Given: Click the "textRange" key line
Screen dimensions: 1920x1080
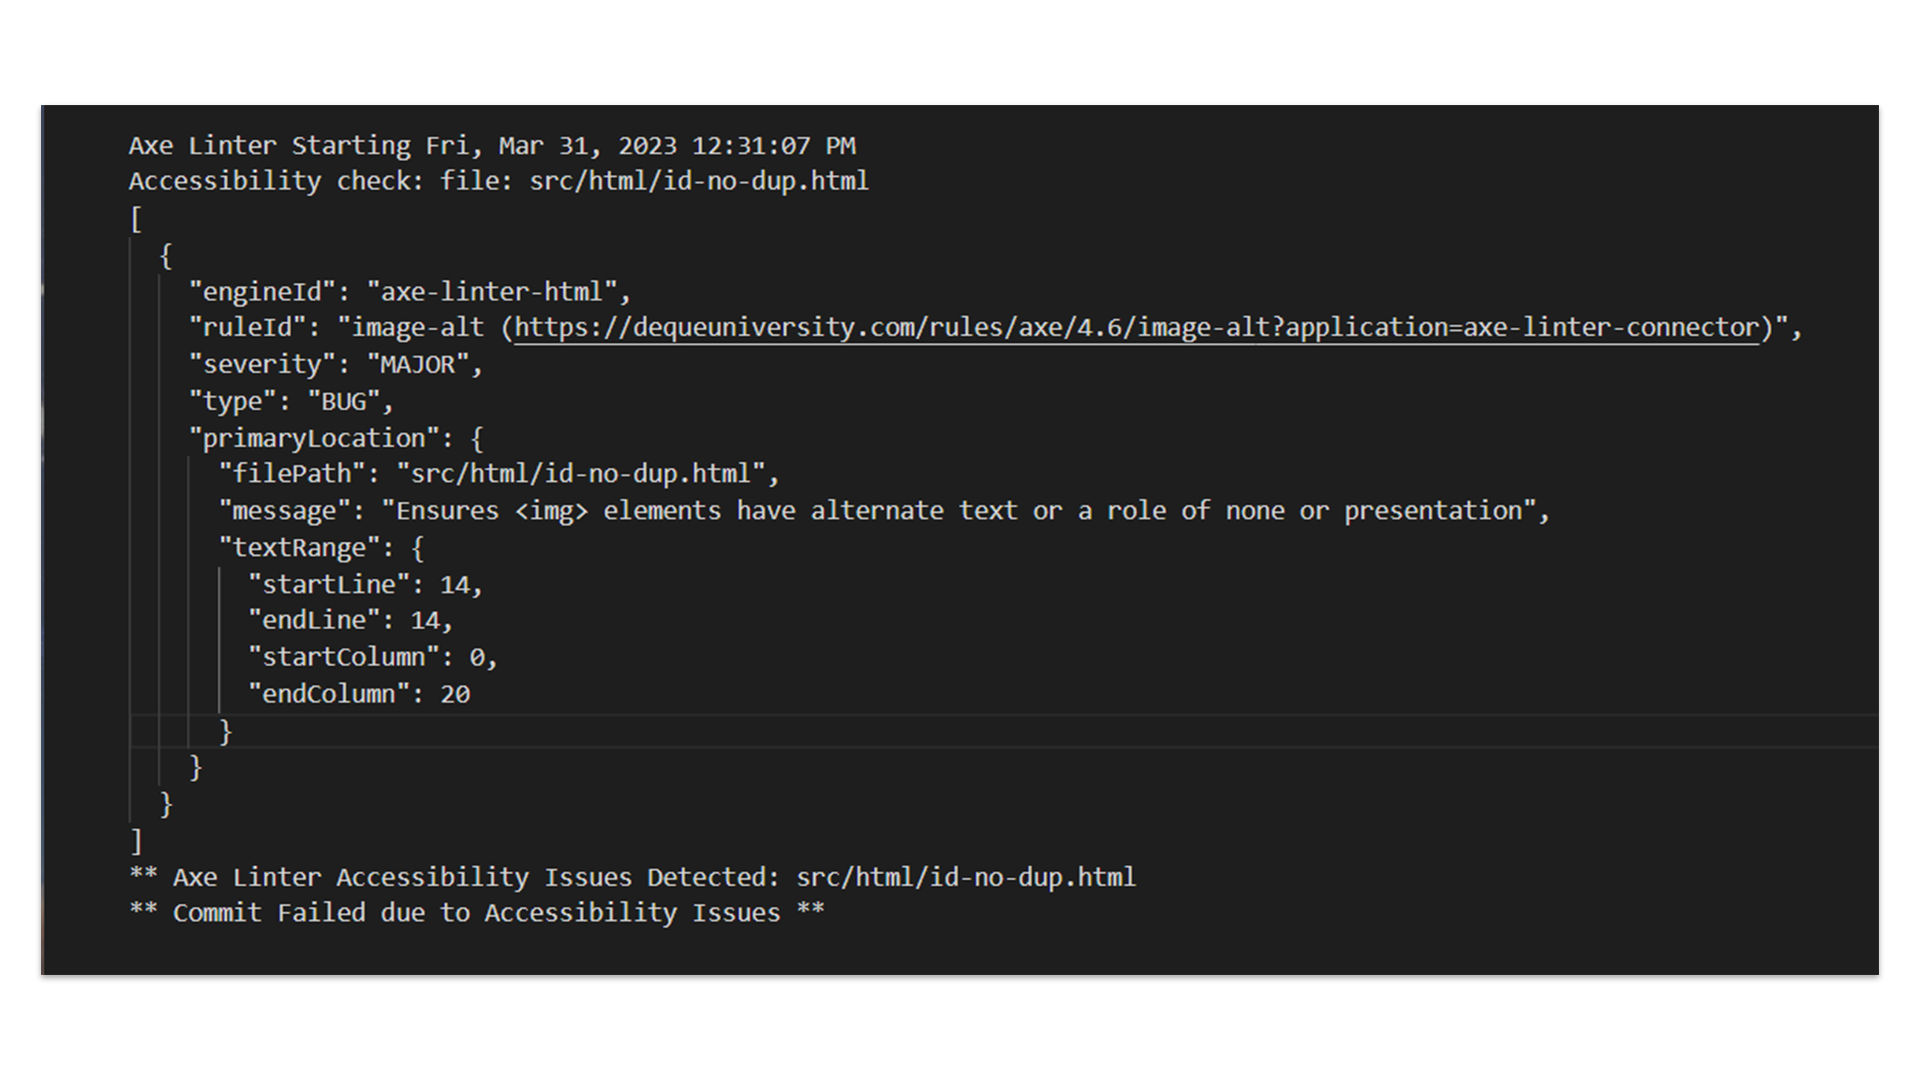Looking at the screenshot, I should coord(321,548).
